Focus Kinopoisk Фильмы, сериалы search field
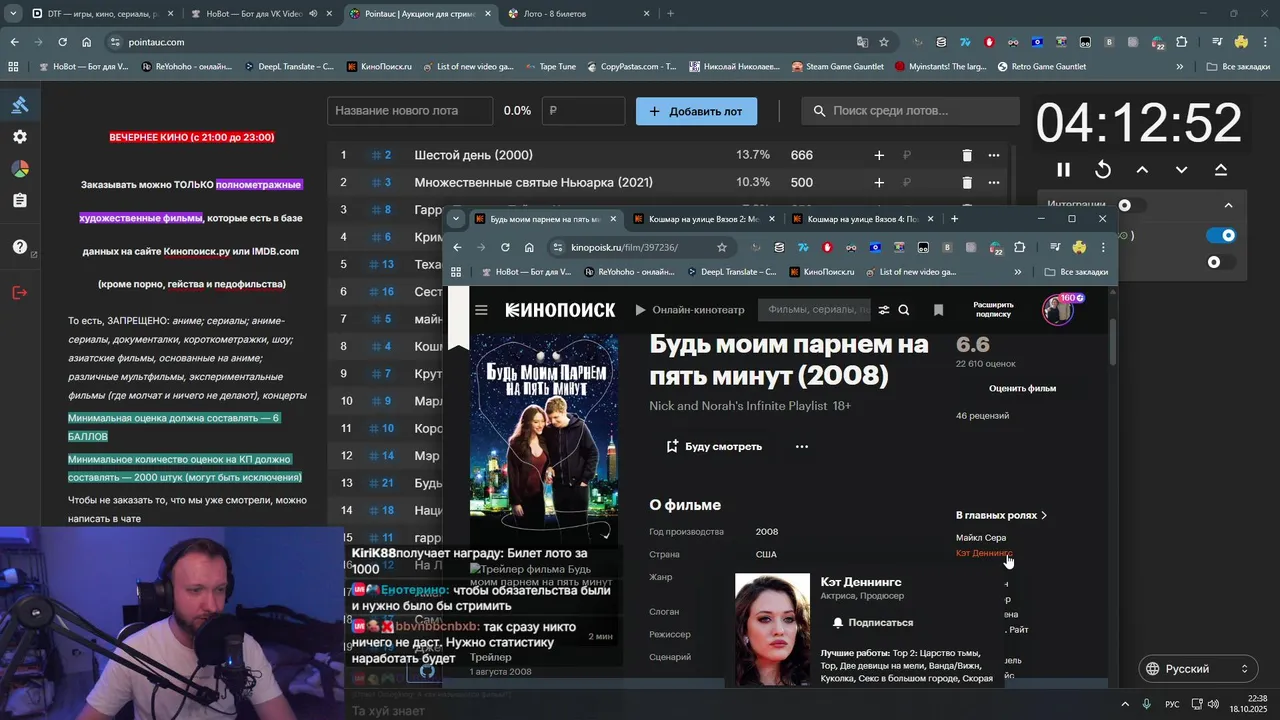Screen dimensions: 1280x720 tap(814, 310)
